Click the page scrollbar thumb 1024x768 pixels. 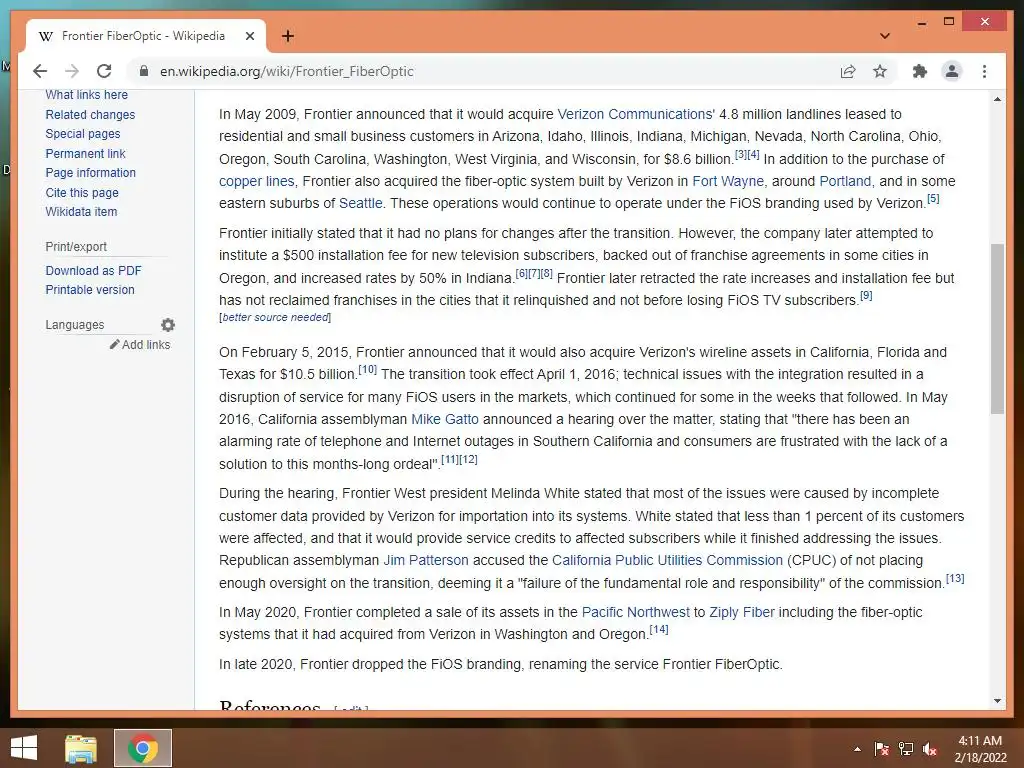[997, 328]
